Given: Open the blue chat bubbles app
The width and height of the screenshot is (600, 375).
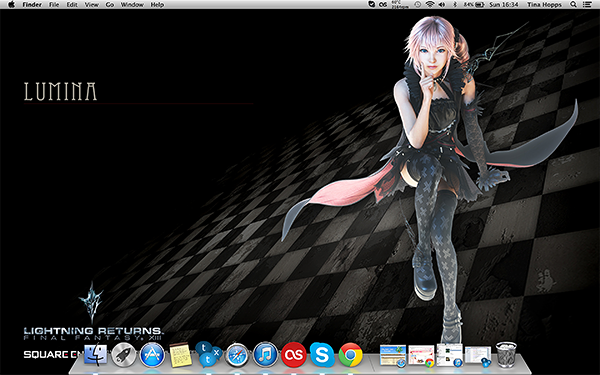Looking at the screenshot, I should pyautogui.click(x=209, y=354).
